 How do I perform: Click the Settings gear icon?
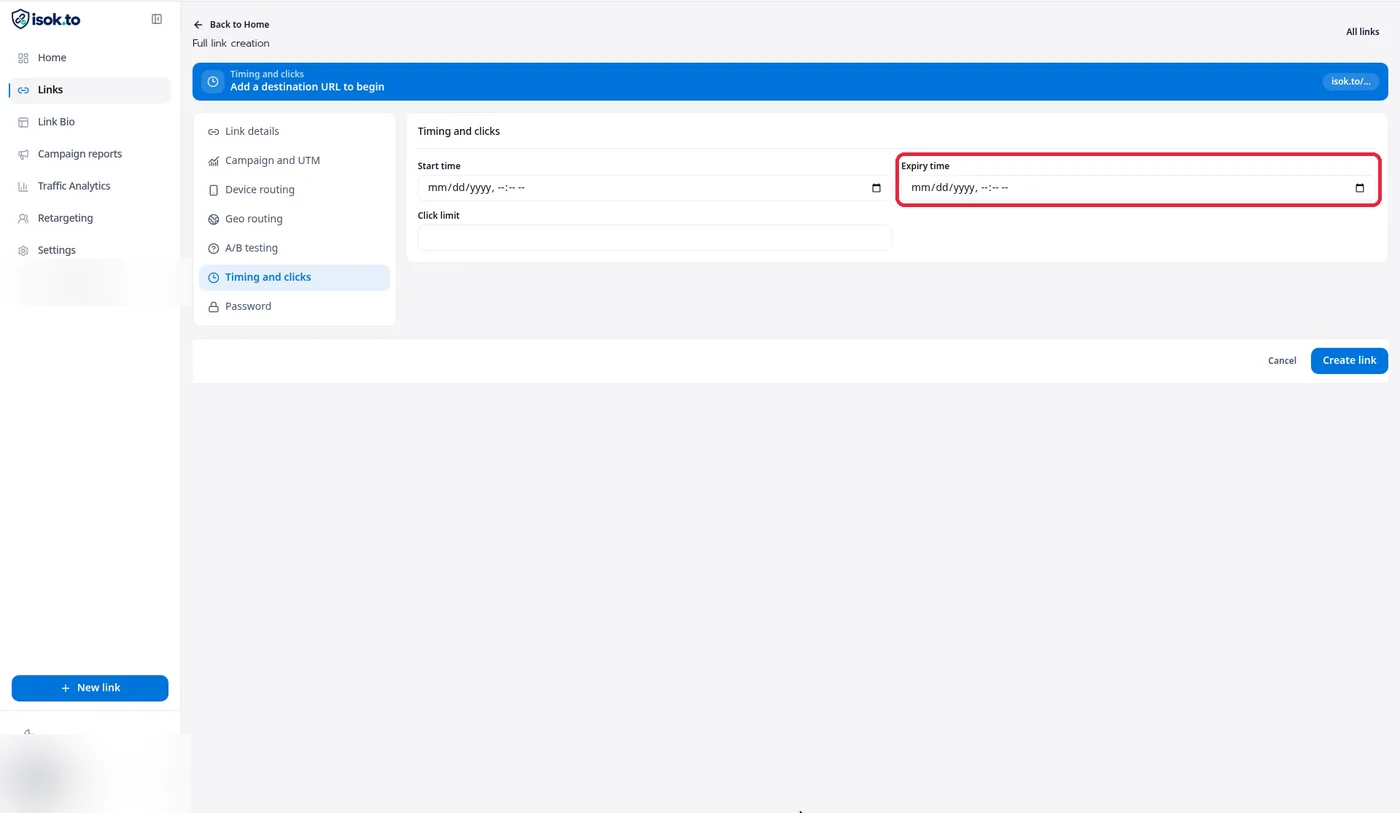coord(23,250)
